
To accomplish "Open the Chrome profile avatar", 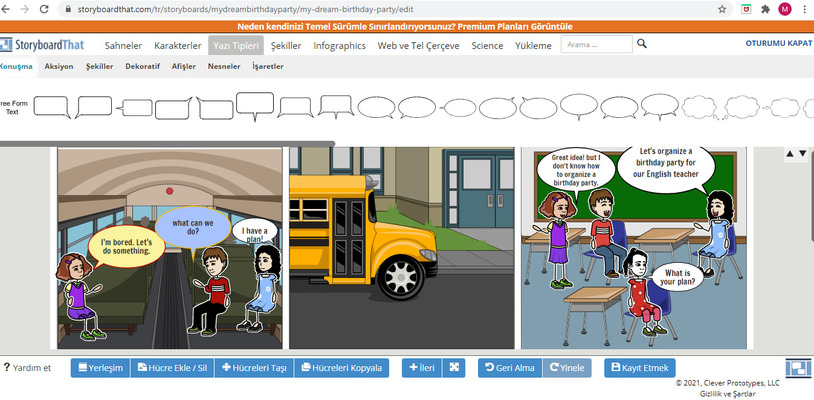I will 785,9.
